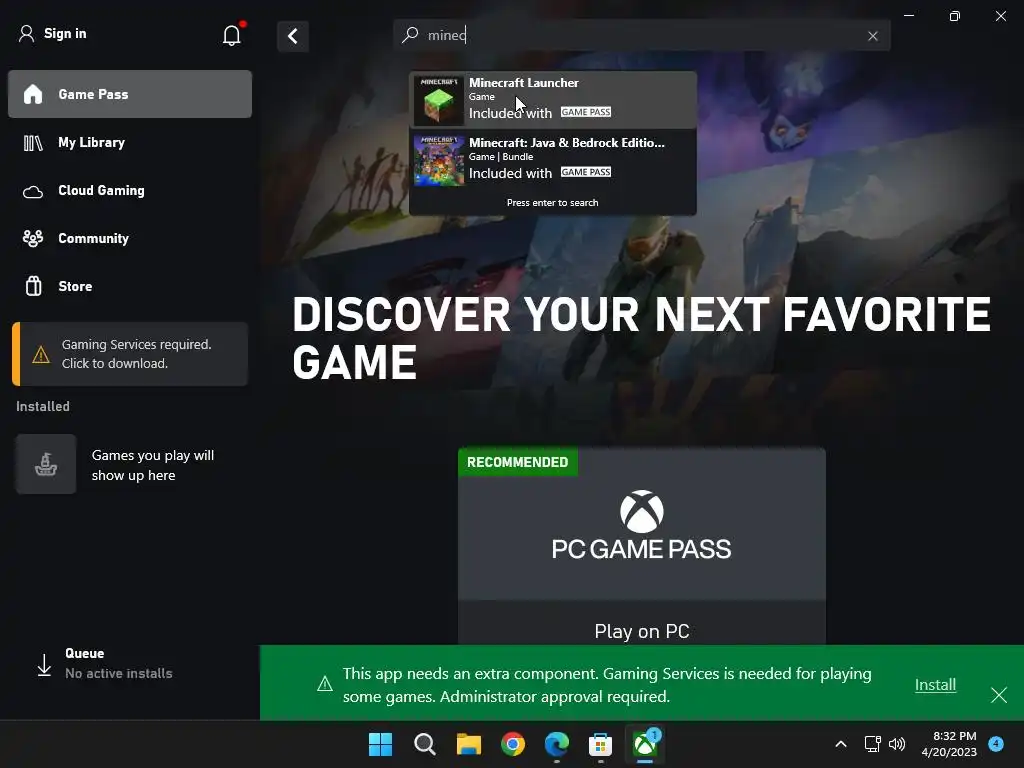Click the Xbox logo in the Game Pass card
Viewport: 1024px width, 768px height.
coord(641,511)
